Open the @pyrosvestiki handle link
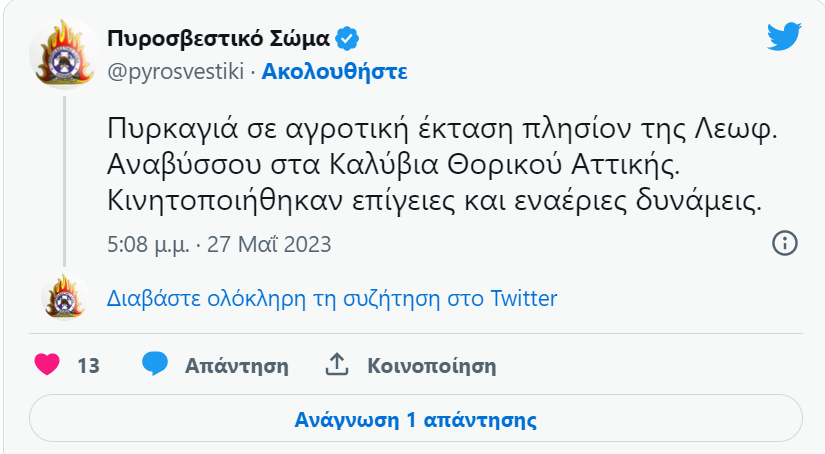 pyautogui.click(x=176, y=72)
